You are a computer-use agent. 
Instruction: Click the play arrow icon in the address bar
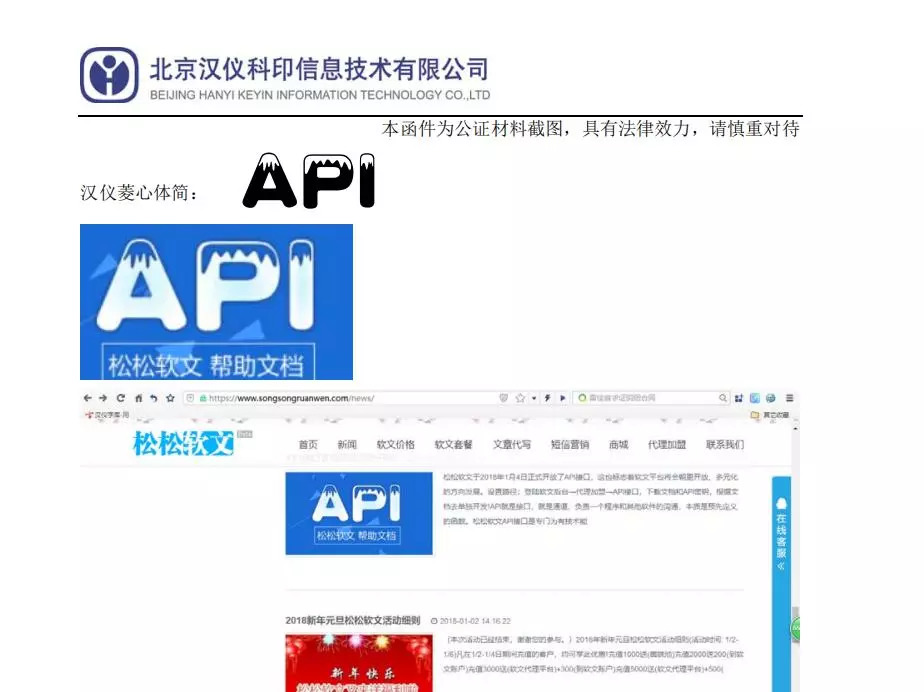563,398
